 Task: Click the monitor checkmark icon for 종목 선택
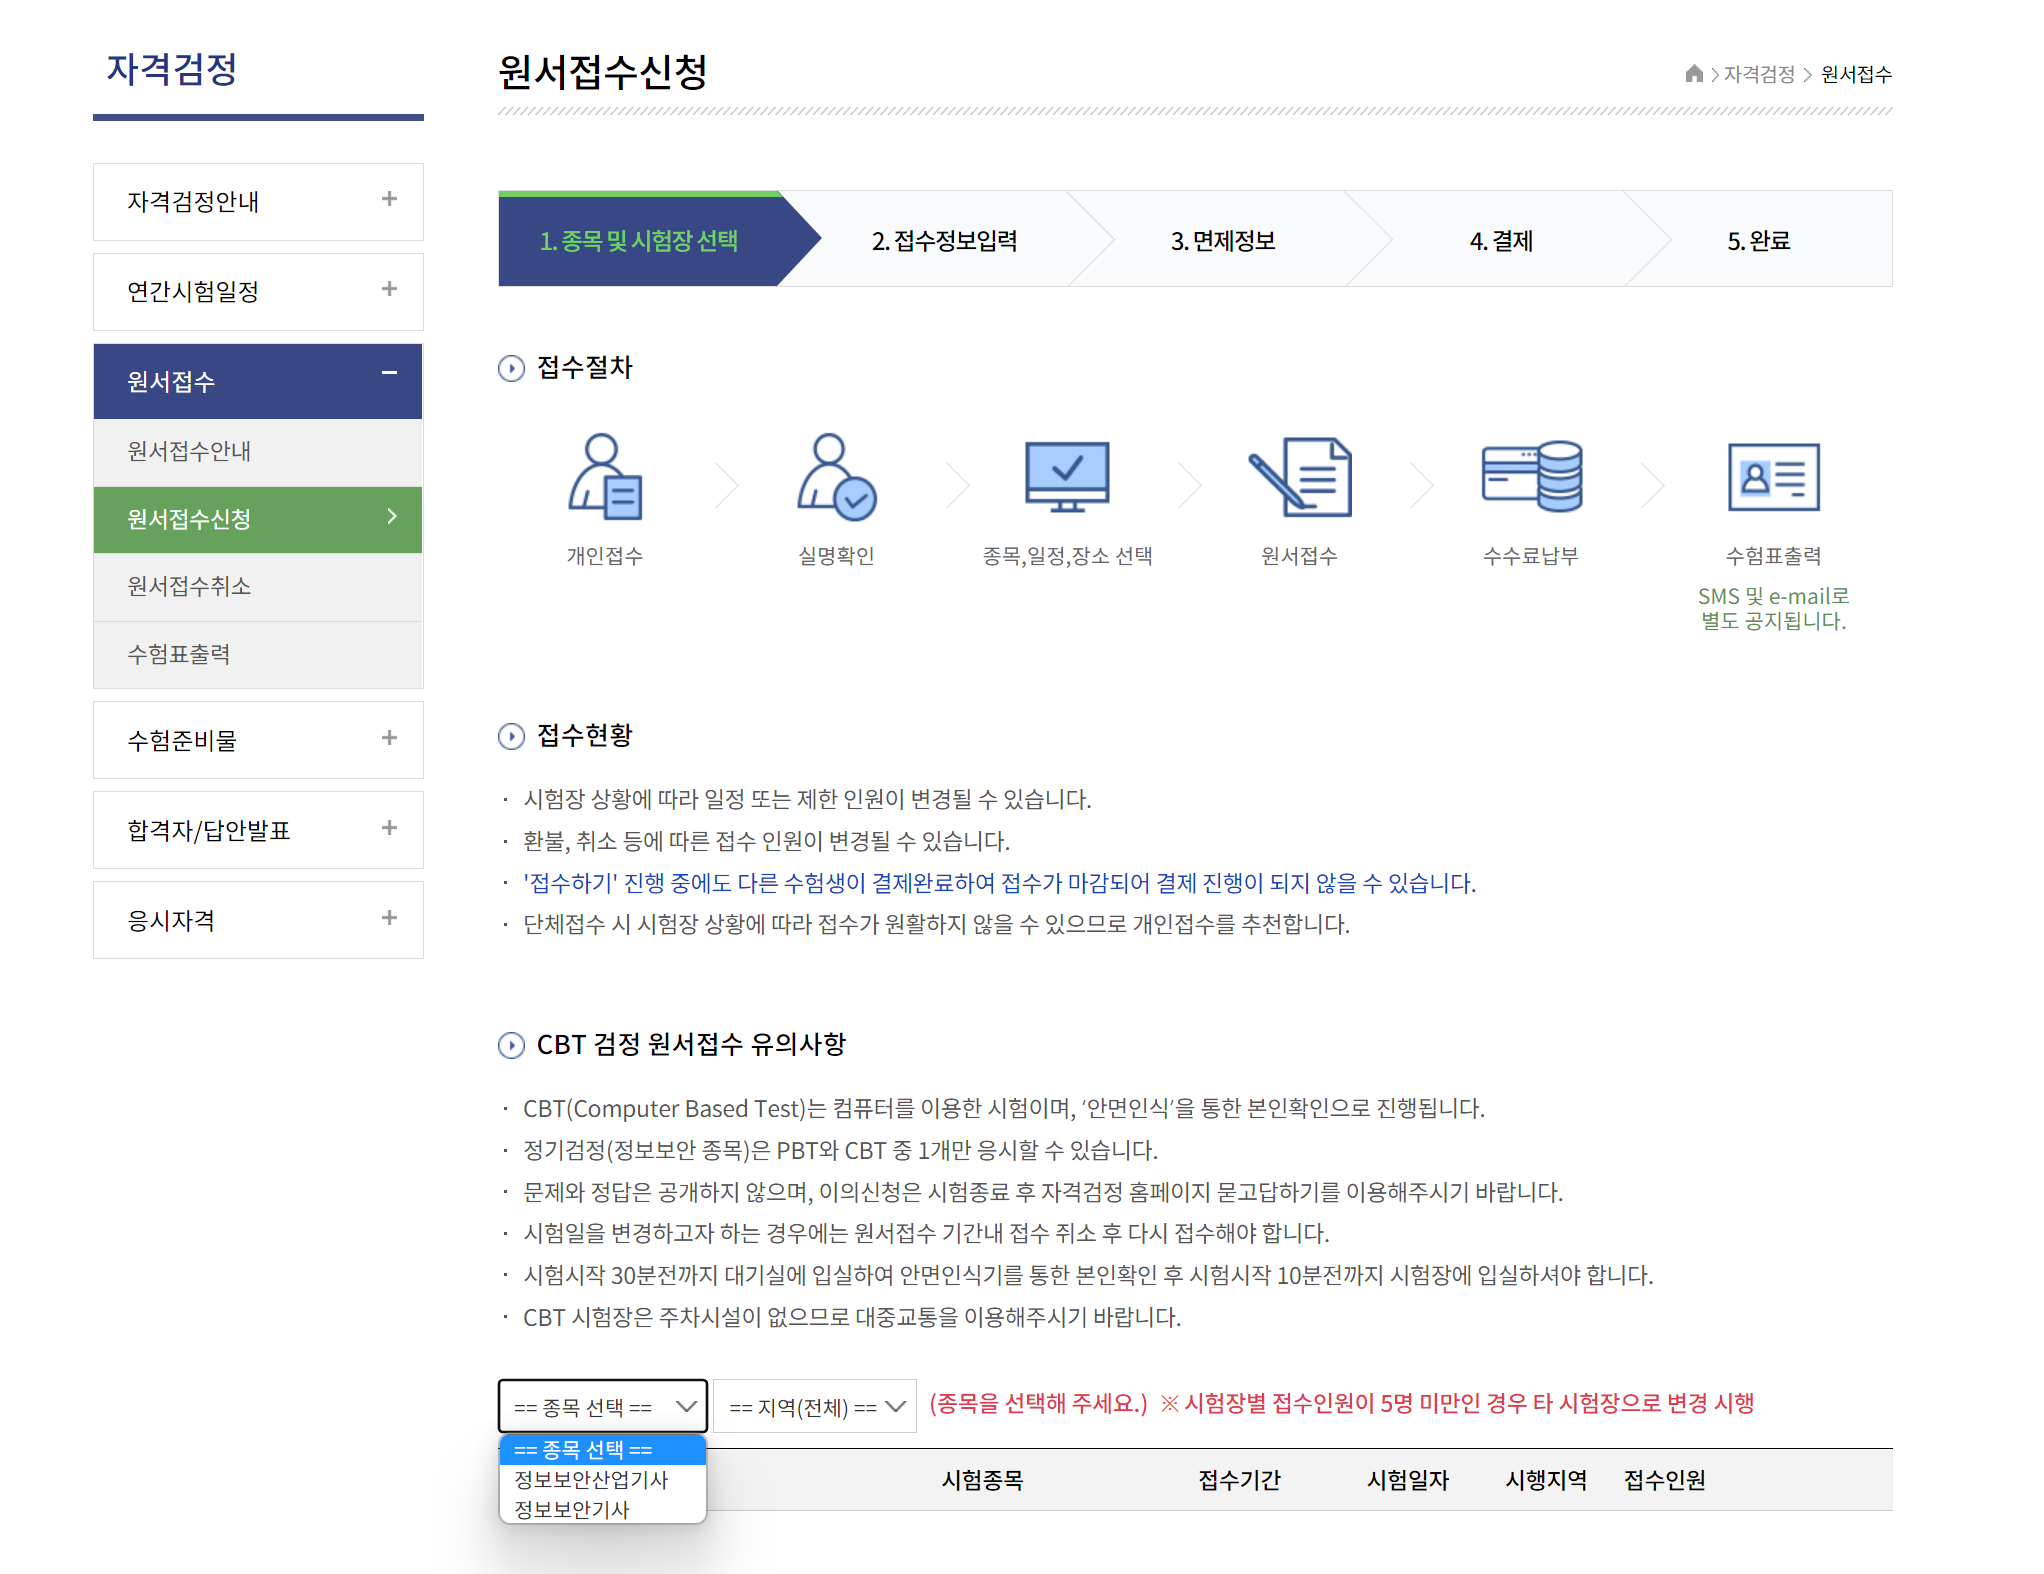coord(1067,477)
